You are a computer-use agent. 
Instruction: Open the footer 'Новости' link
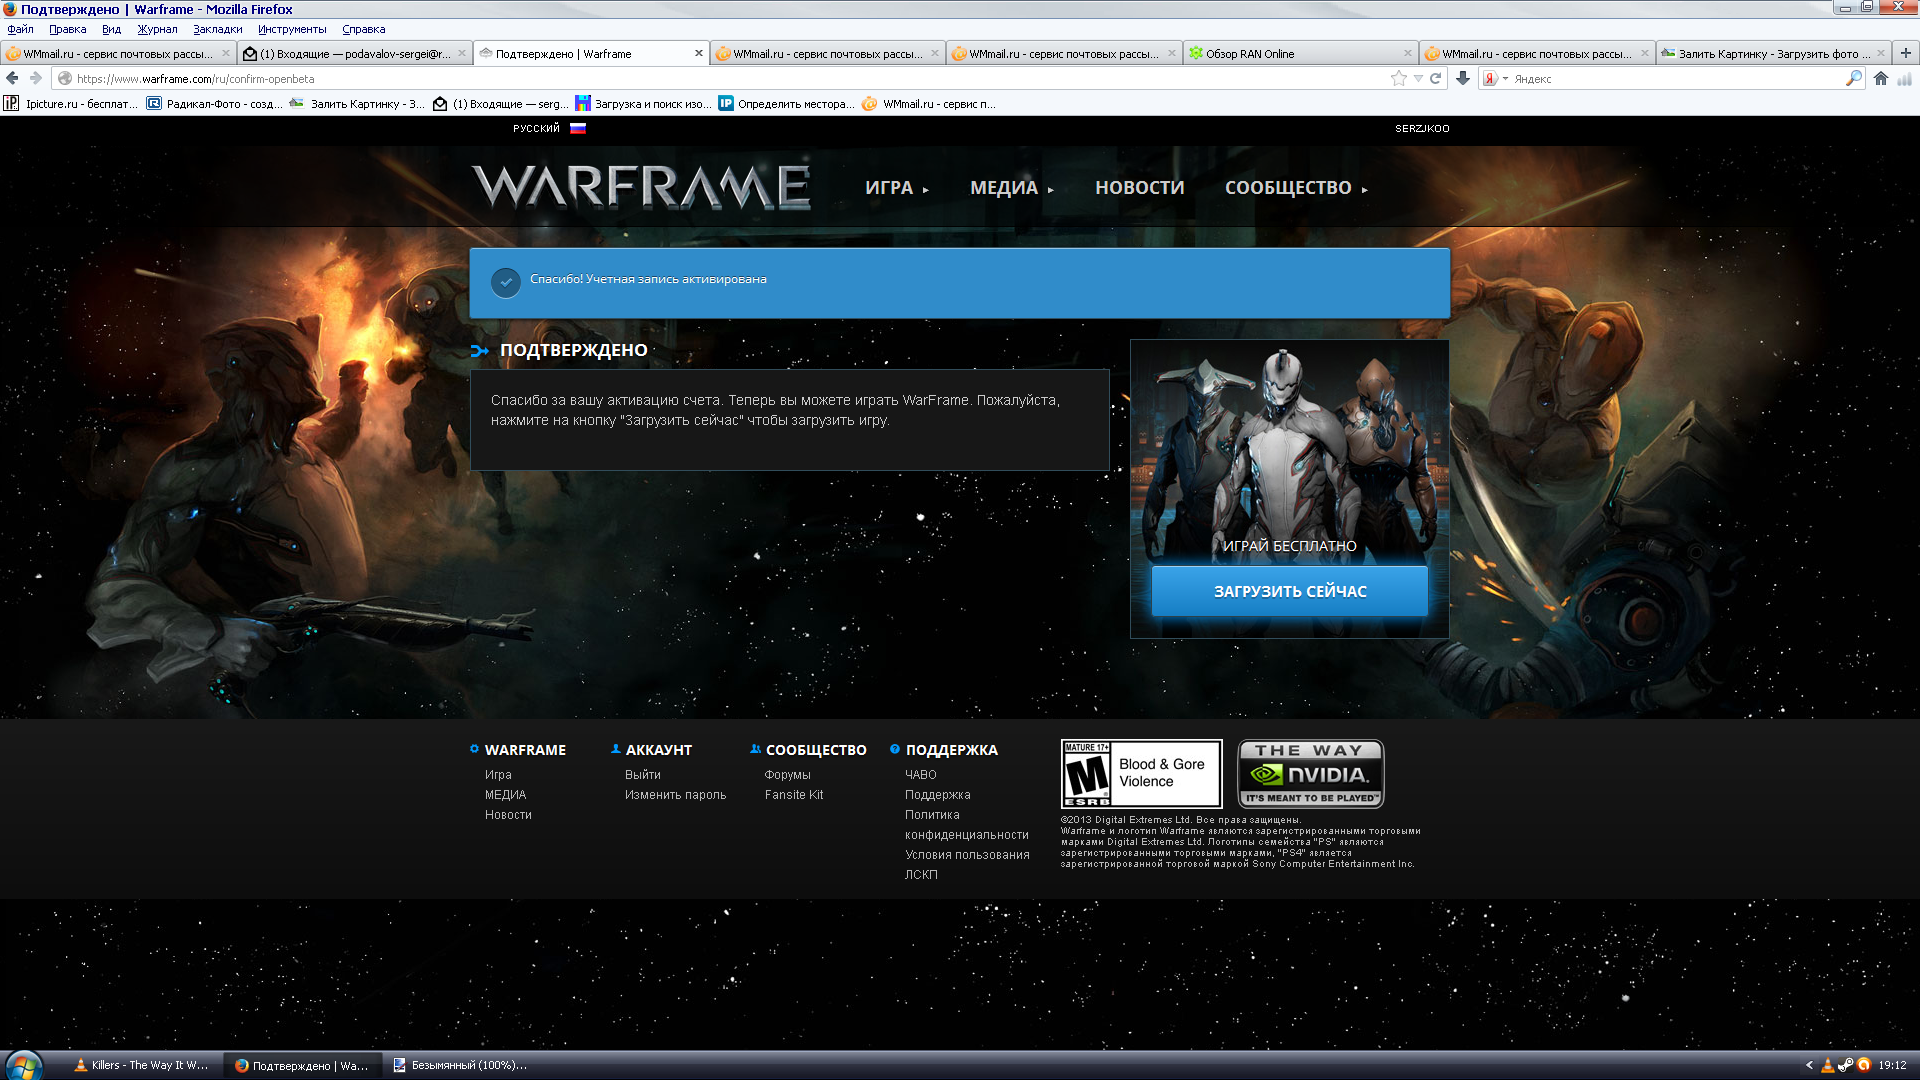pyautogui.click(x=508, y=814)
